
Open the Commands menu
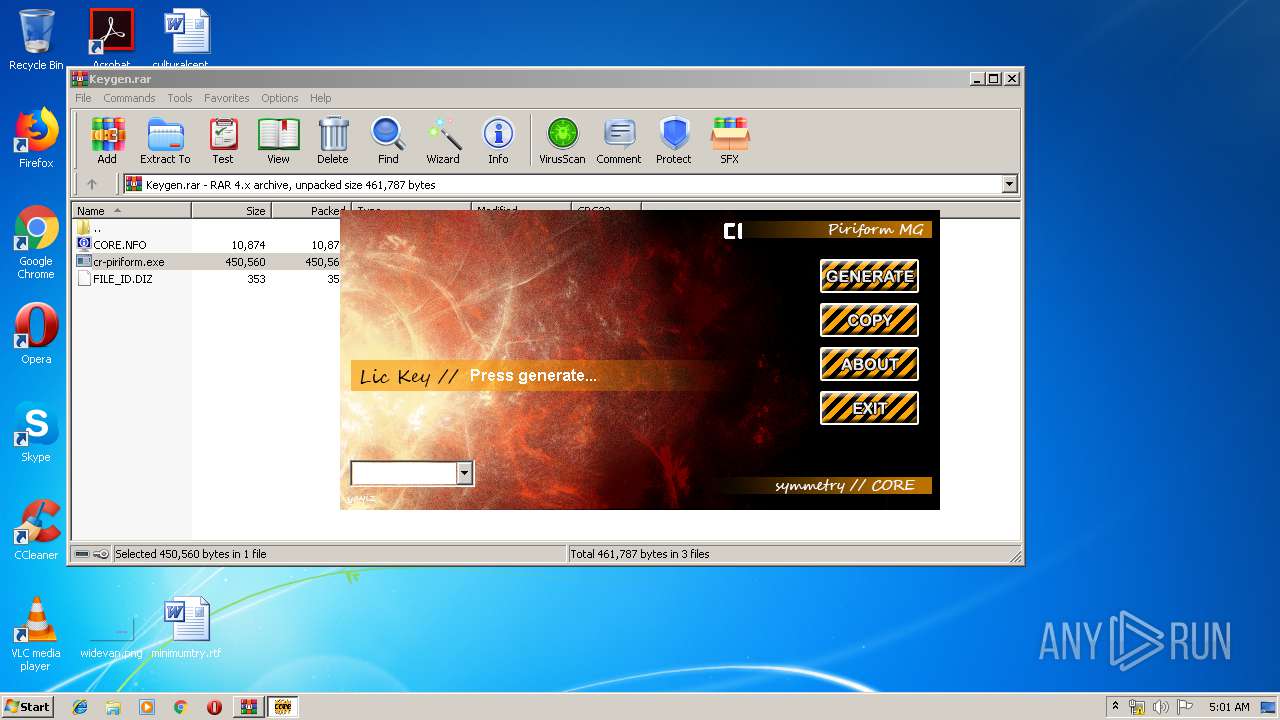(x=129, y=98)
